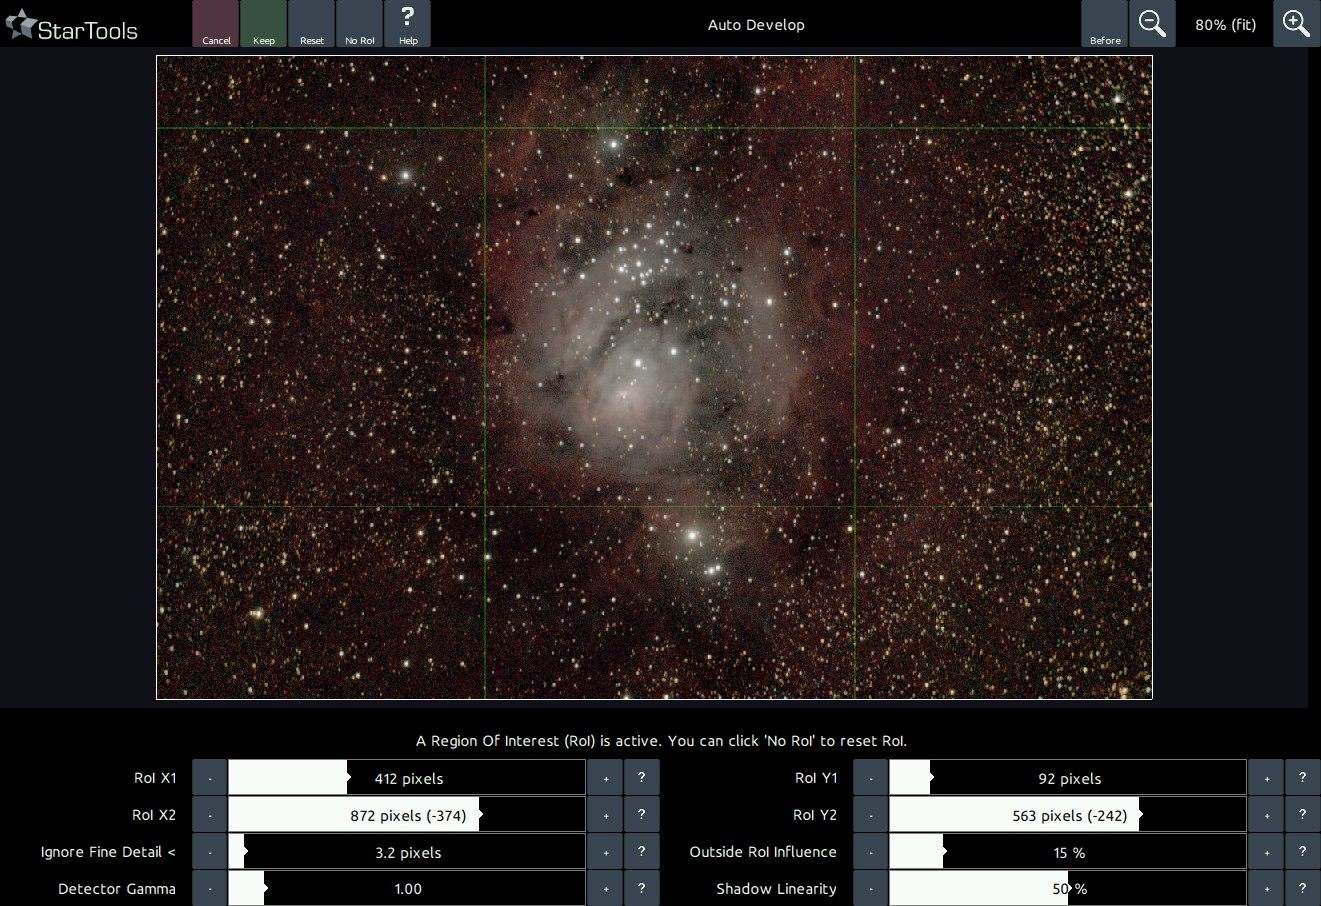This screenshot has height=906, width=1321.
Task: Decrease Detector Gamma with minus button
Action: [210, 889]
